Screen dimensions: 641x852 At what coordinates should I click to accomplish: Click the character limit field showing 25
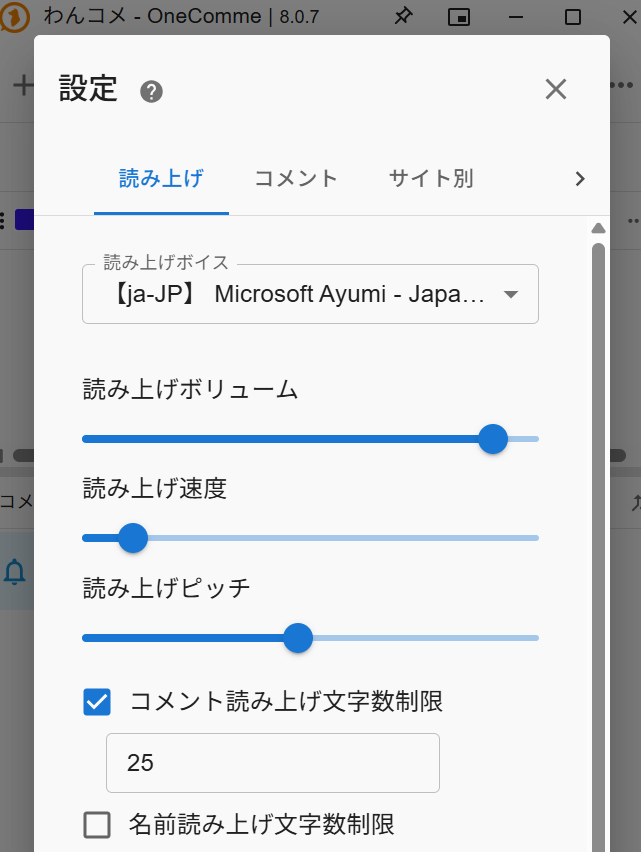tap(272, 763)
